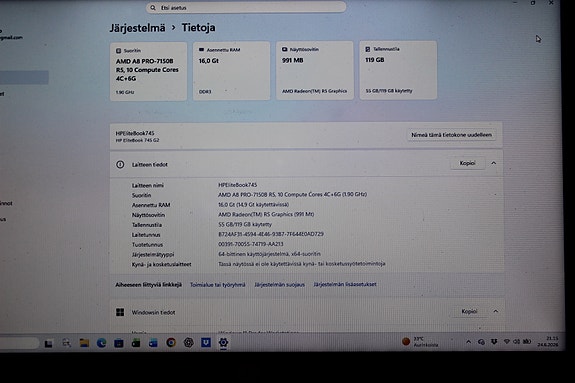Click the search icon in Etsi asetus

click(153, 8)
